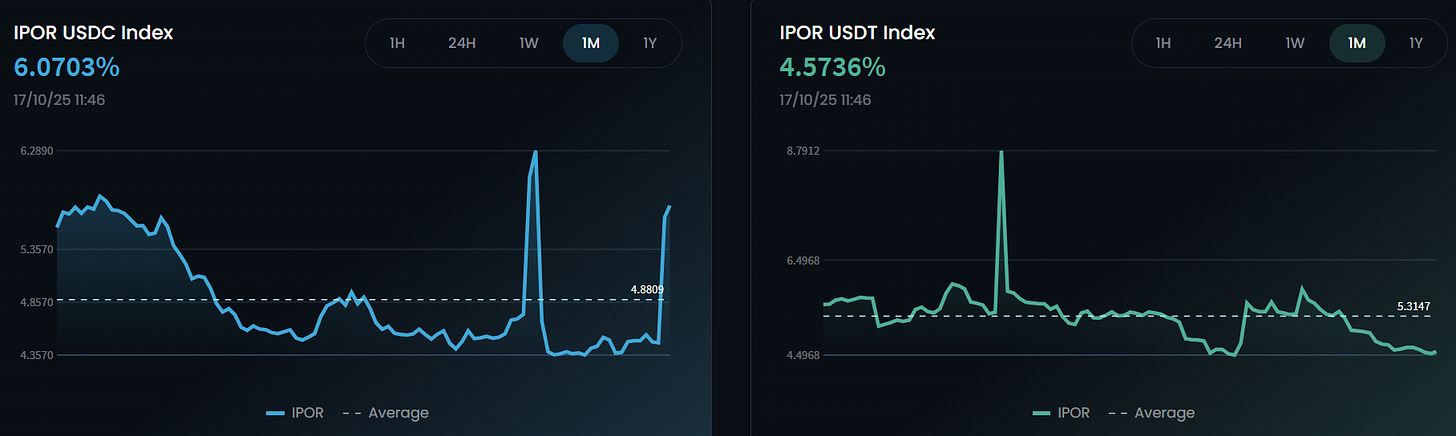Click the 4.5736% USDT index value

tap(832, 68)
